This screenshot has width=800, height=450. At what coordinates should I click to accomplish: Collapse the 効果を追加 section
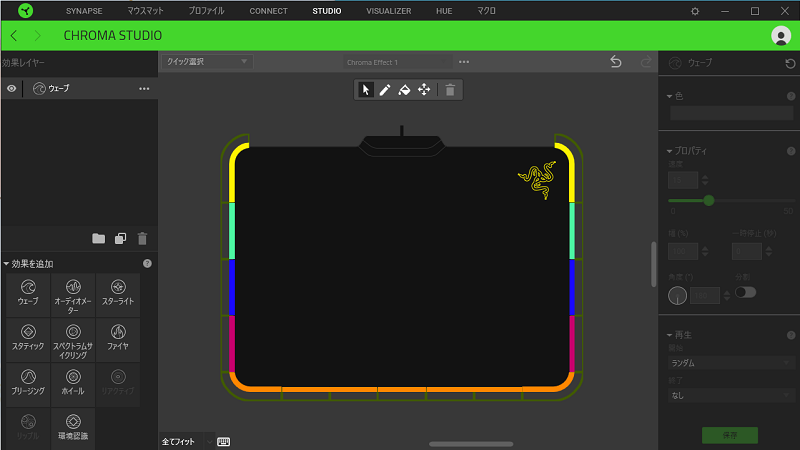(6, 264)
